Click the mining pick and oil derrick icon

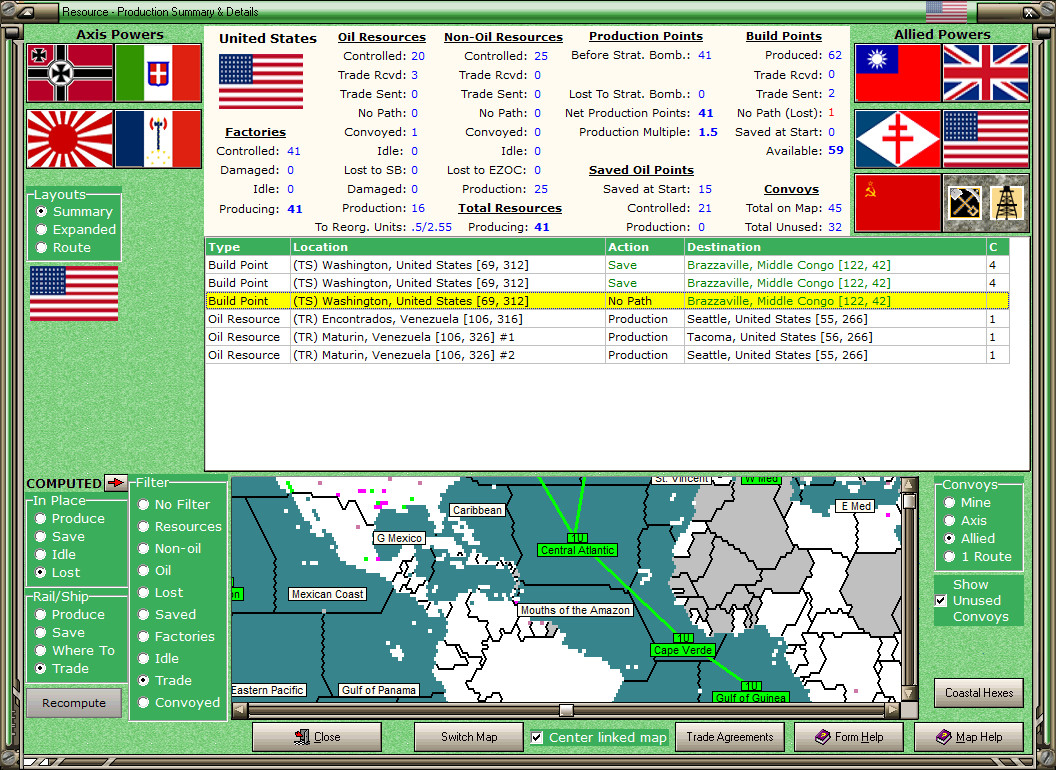click(x=986, y=203)
